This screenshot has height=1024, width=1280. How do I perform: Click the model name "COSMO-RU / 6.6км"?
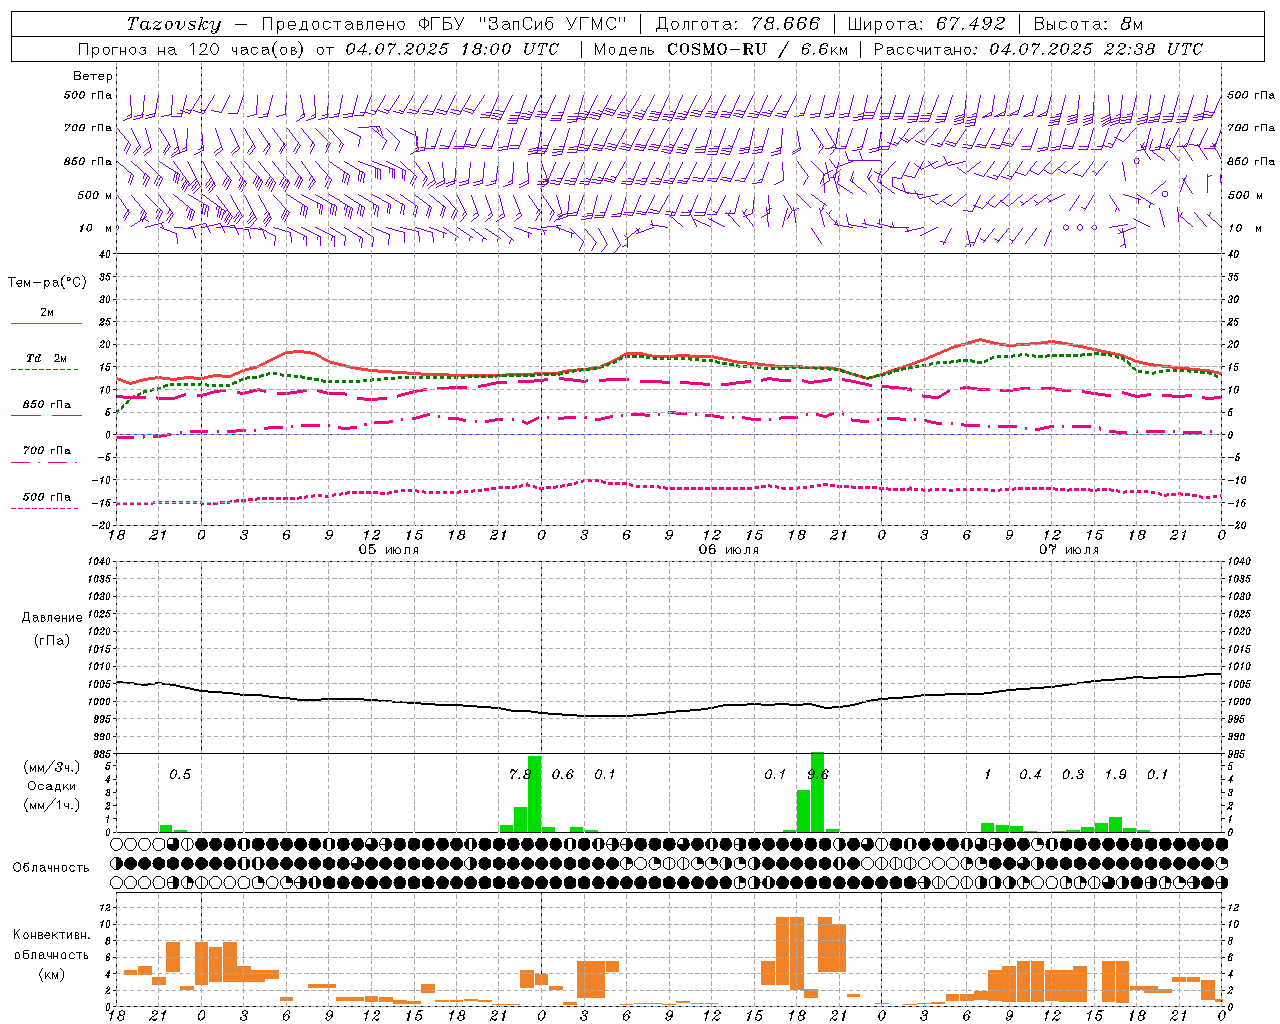click(758, 49)
